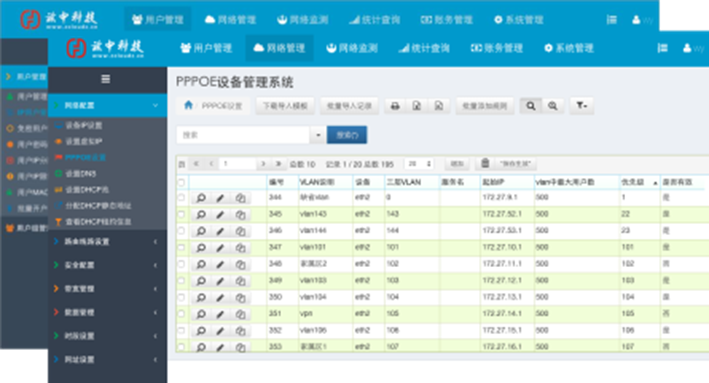709x383 pixels.
Task: Open 用户管理 menu in front window
Action: (x=206, y=48)
